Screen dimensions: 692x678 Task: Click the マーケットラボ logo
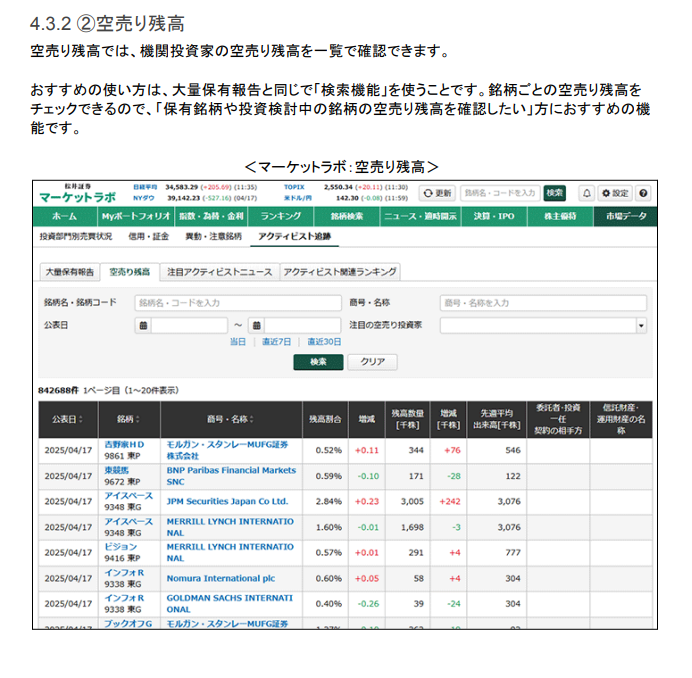click(76, 196)
